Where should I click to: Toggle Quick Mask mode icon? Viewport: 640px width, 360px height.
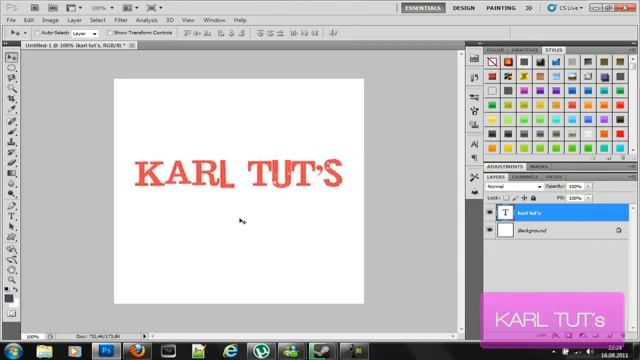[11, 313]
